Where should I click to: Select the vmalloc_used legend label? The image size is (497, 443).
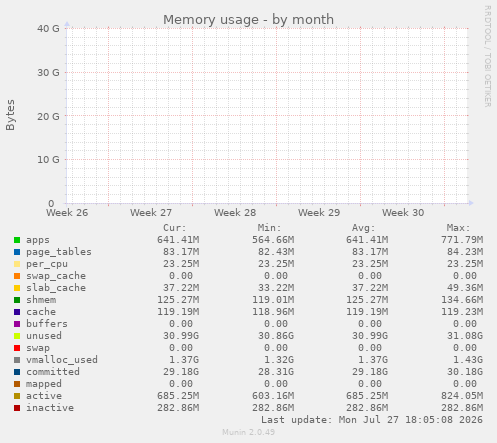62,360
